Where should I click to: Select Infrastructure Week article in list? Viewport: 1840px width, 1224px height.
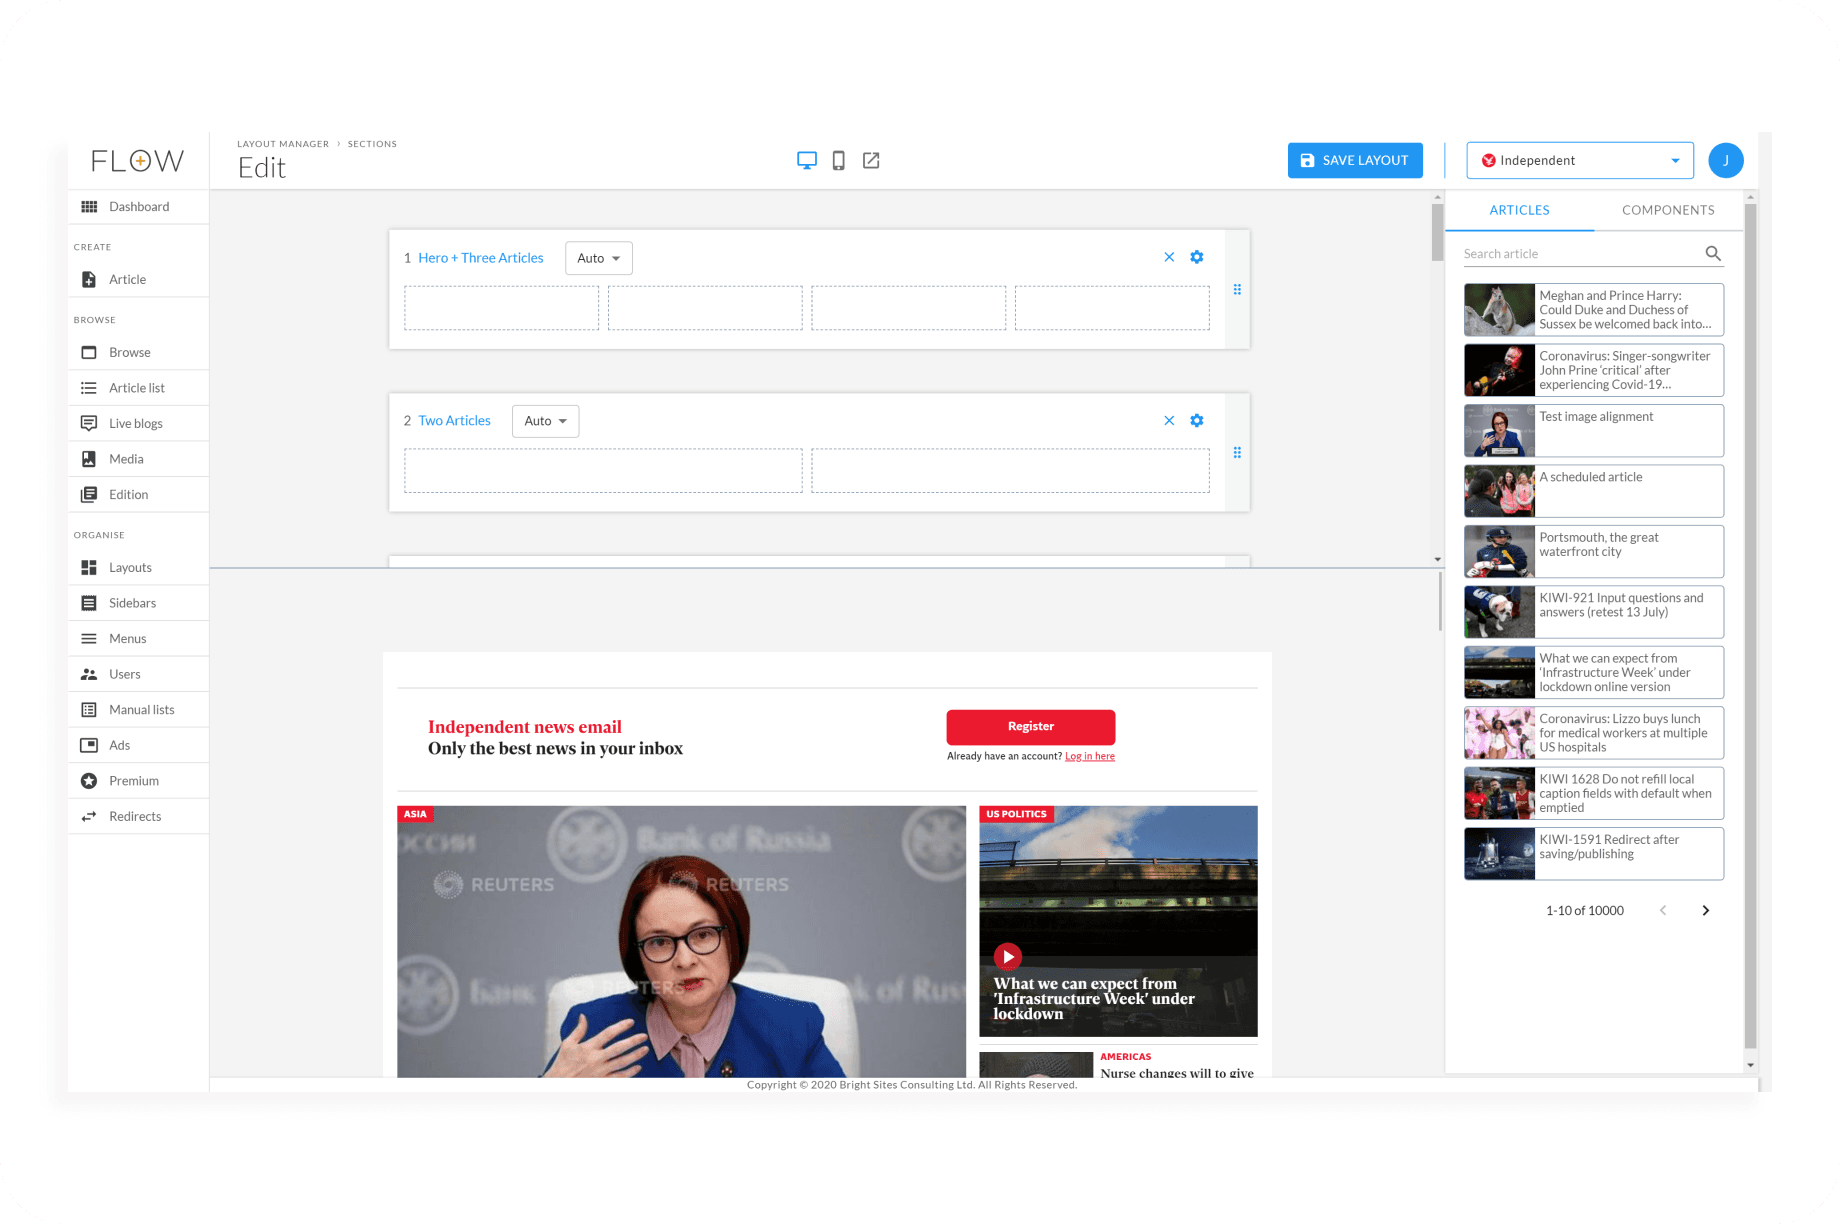tap(1594, 673)
